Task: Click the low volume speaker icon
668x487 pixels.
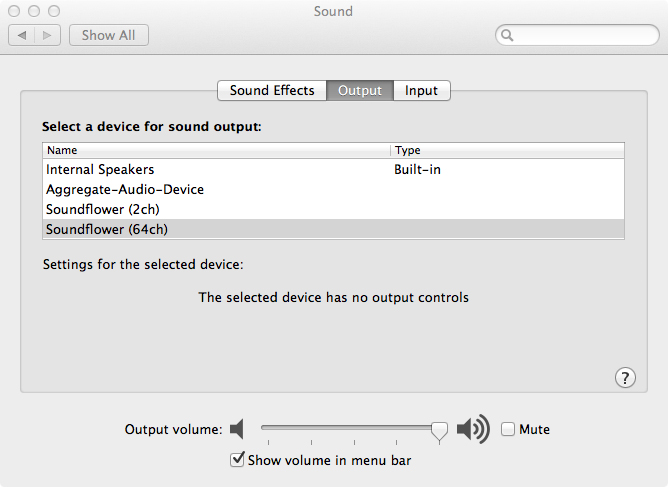Action: pos(237,430)
